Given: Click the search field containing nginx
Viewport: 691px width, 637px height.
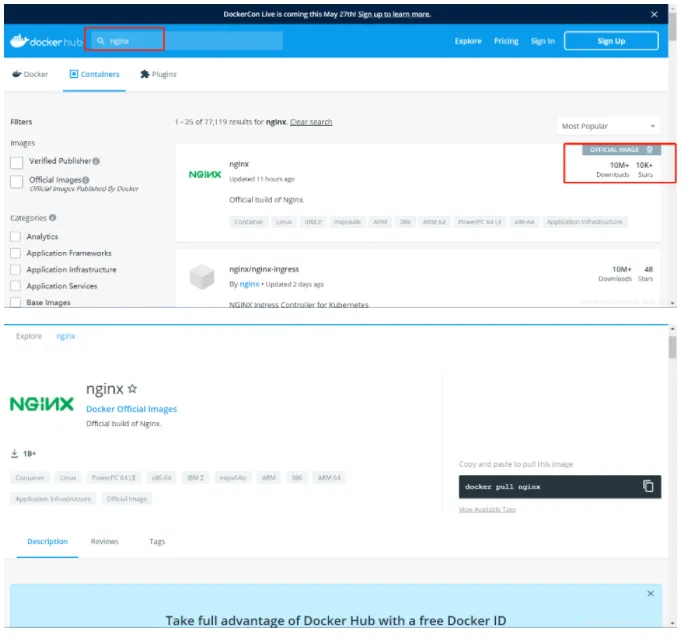Looking at the screenshot, I should 184,41.
